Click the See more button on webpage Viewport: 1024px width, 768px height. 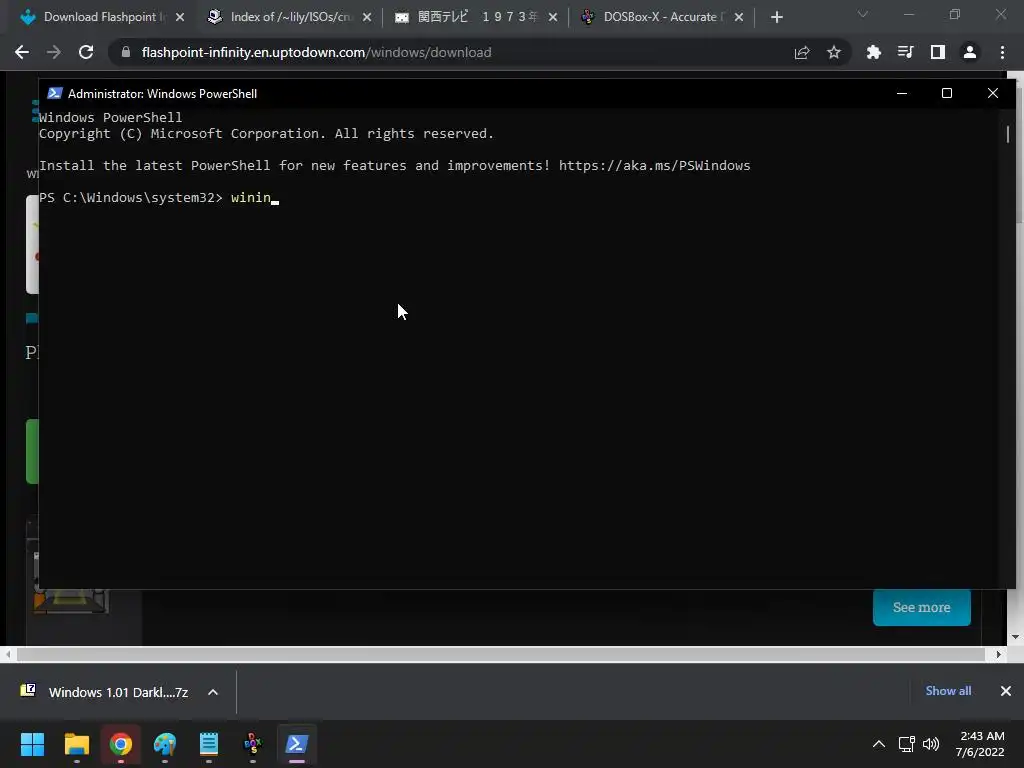click(921, 607)
